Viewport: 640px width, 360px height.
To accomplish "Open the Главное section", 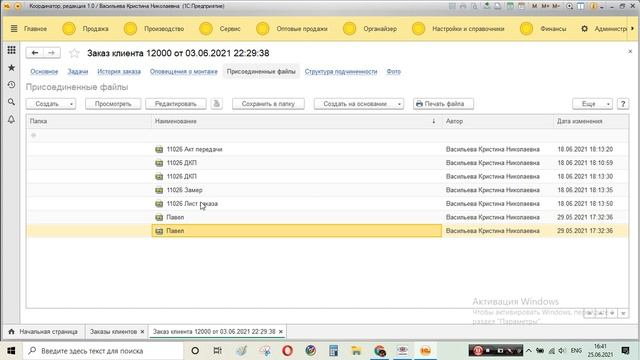I will pyautogui.click(x=36, y=29).
